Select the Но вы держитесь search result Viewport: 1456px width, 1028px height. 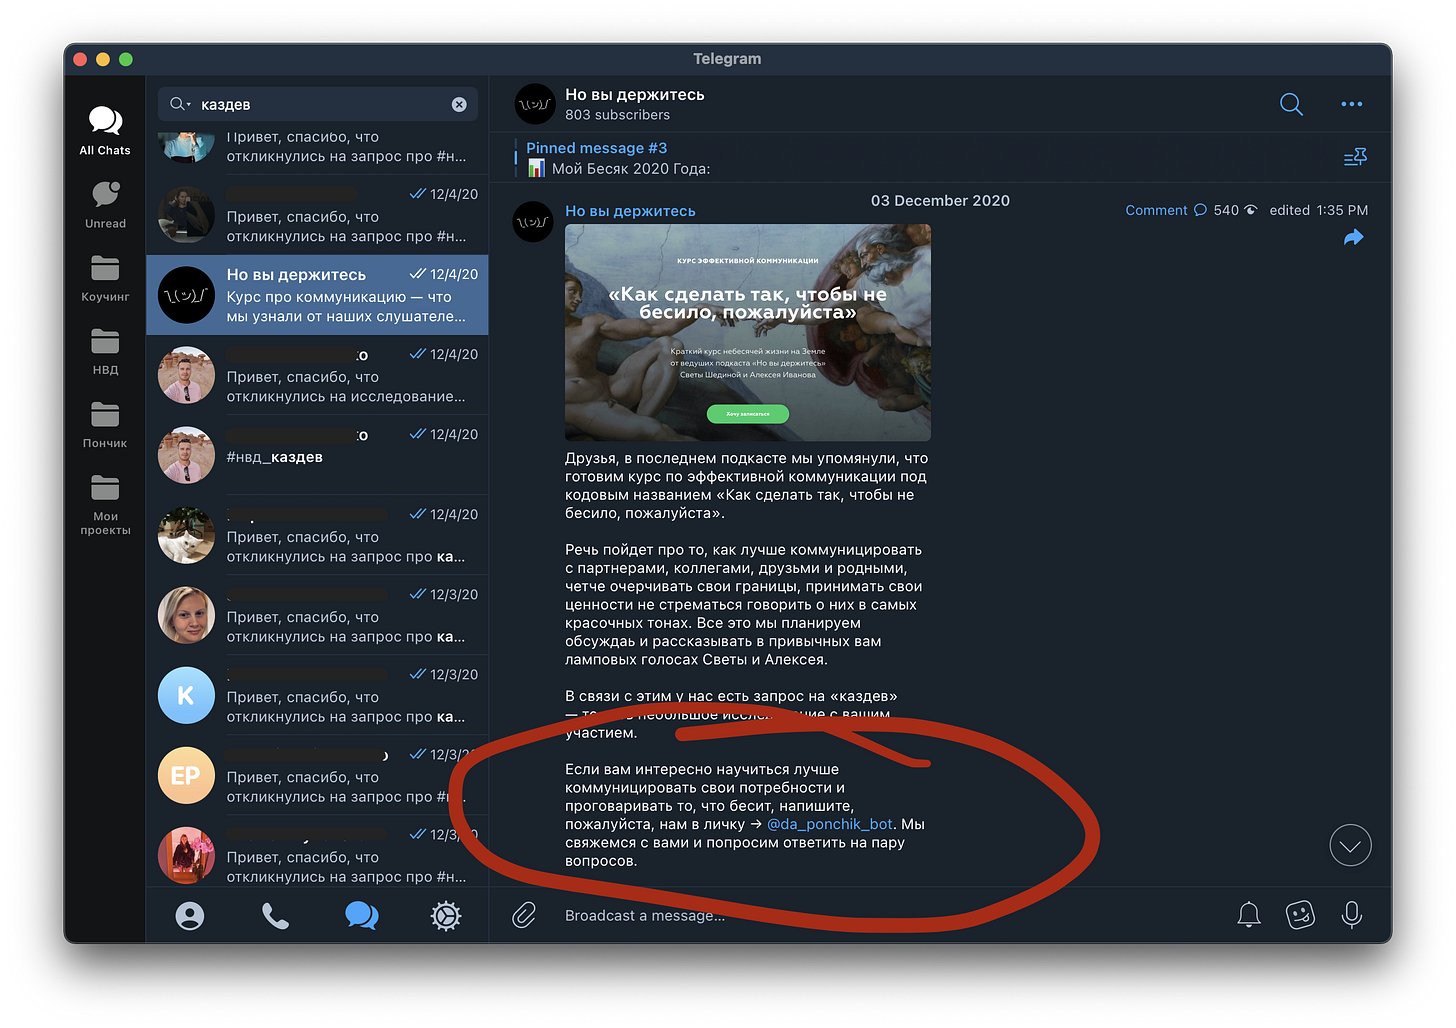coord(317,295)
